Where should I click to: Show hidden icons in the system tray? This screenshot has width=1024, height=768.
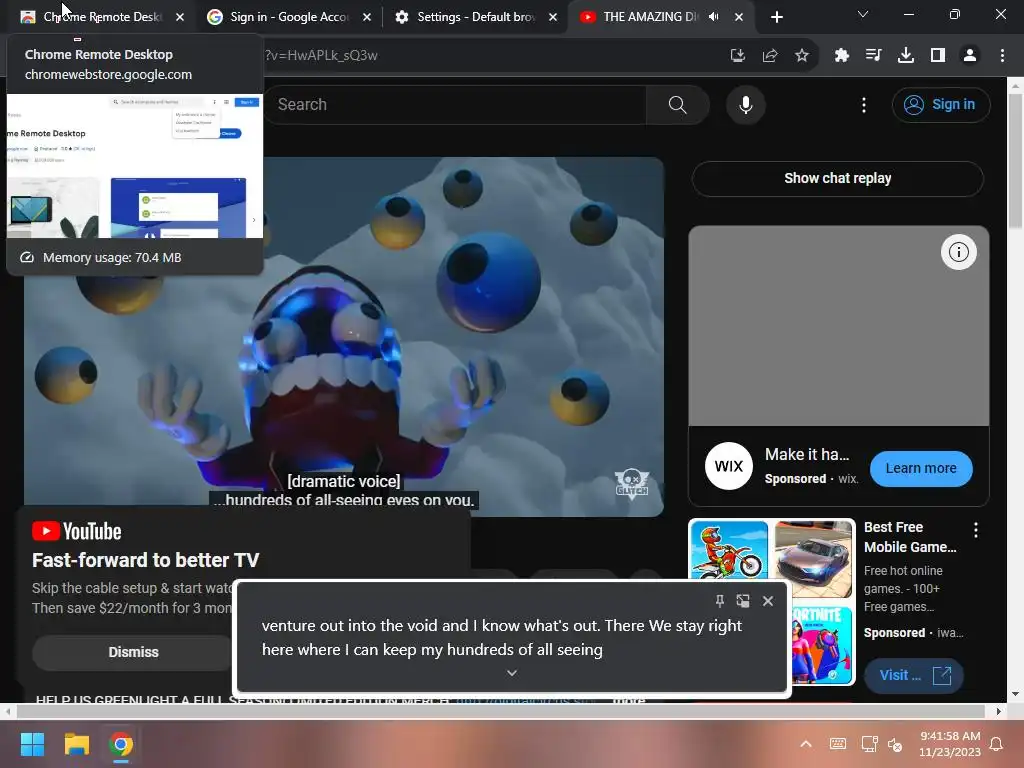(x=806, y=744)
